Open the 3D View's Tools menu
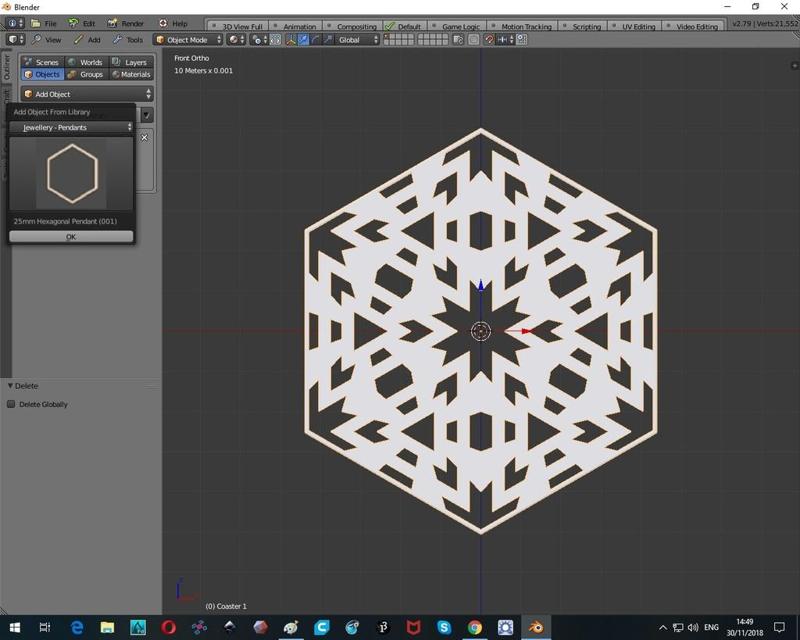The width and height of the screenshot is (800, 640). (128, 40)
